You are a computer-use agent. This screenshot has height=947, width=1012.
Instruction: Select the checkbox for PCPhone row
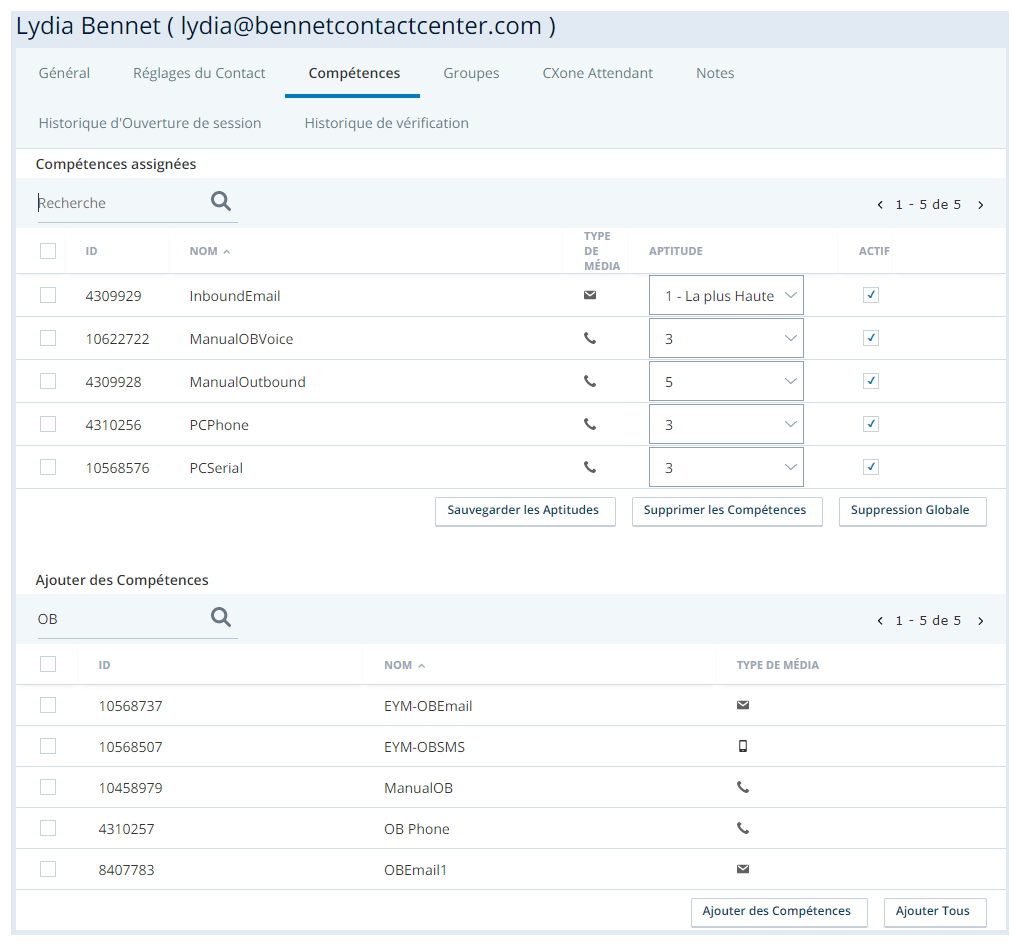pyautogui.click(x=48, y=424)
